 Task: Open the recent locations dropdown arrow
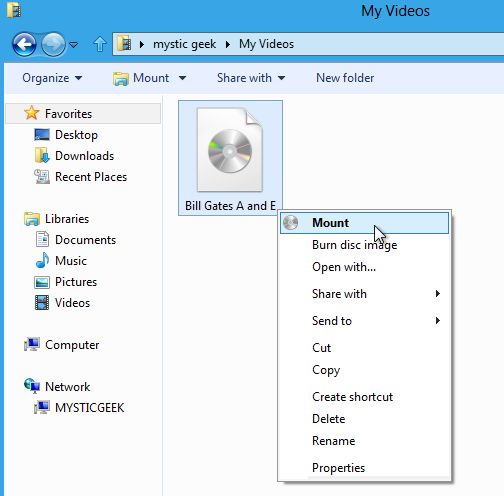click(74, 44)
